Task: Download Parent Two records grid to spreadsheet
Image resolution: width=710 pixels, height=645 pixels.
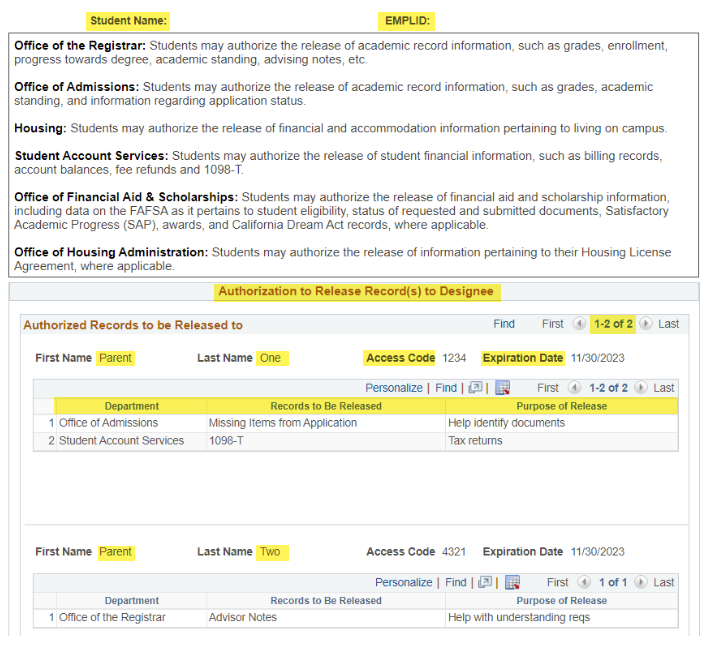Action: pyautogui.click(x=512, y=582)
